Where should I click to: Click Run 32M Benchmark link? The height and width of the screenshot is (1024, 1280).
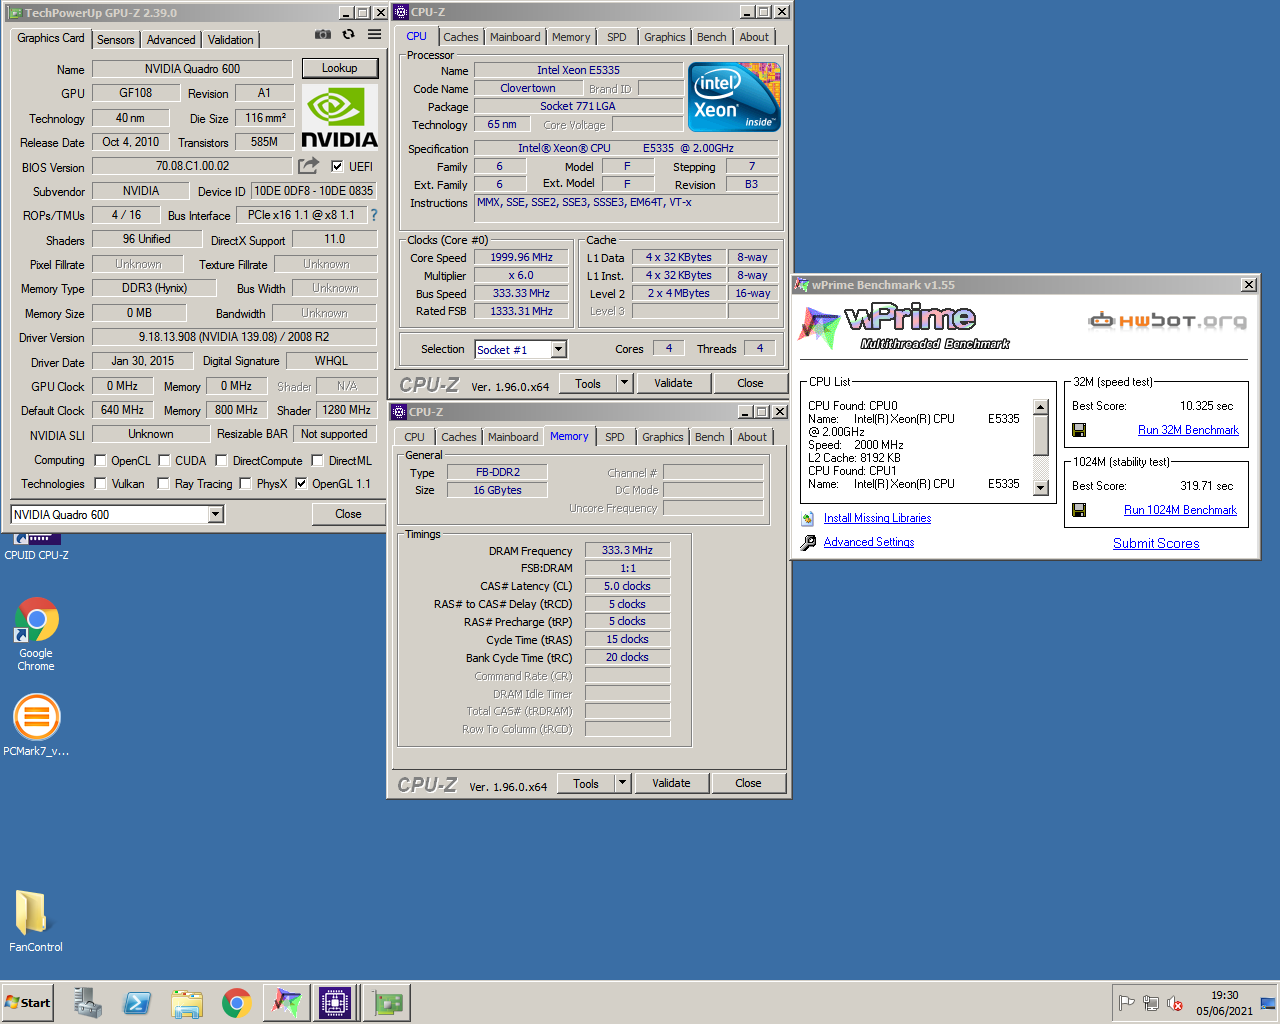[1188, 430]
